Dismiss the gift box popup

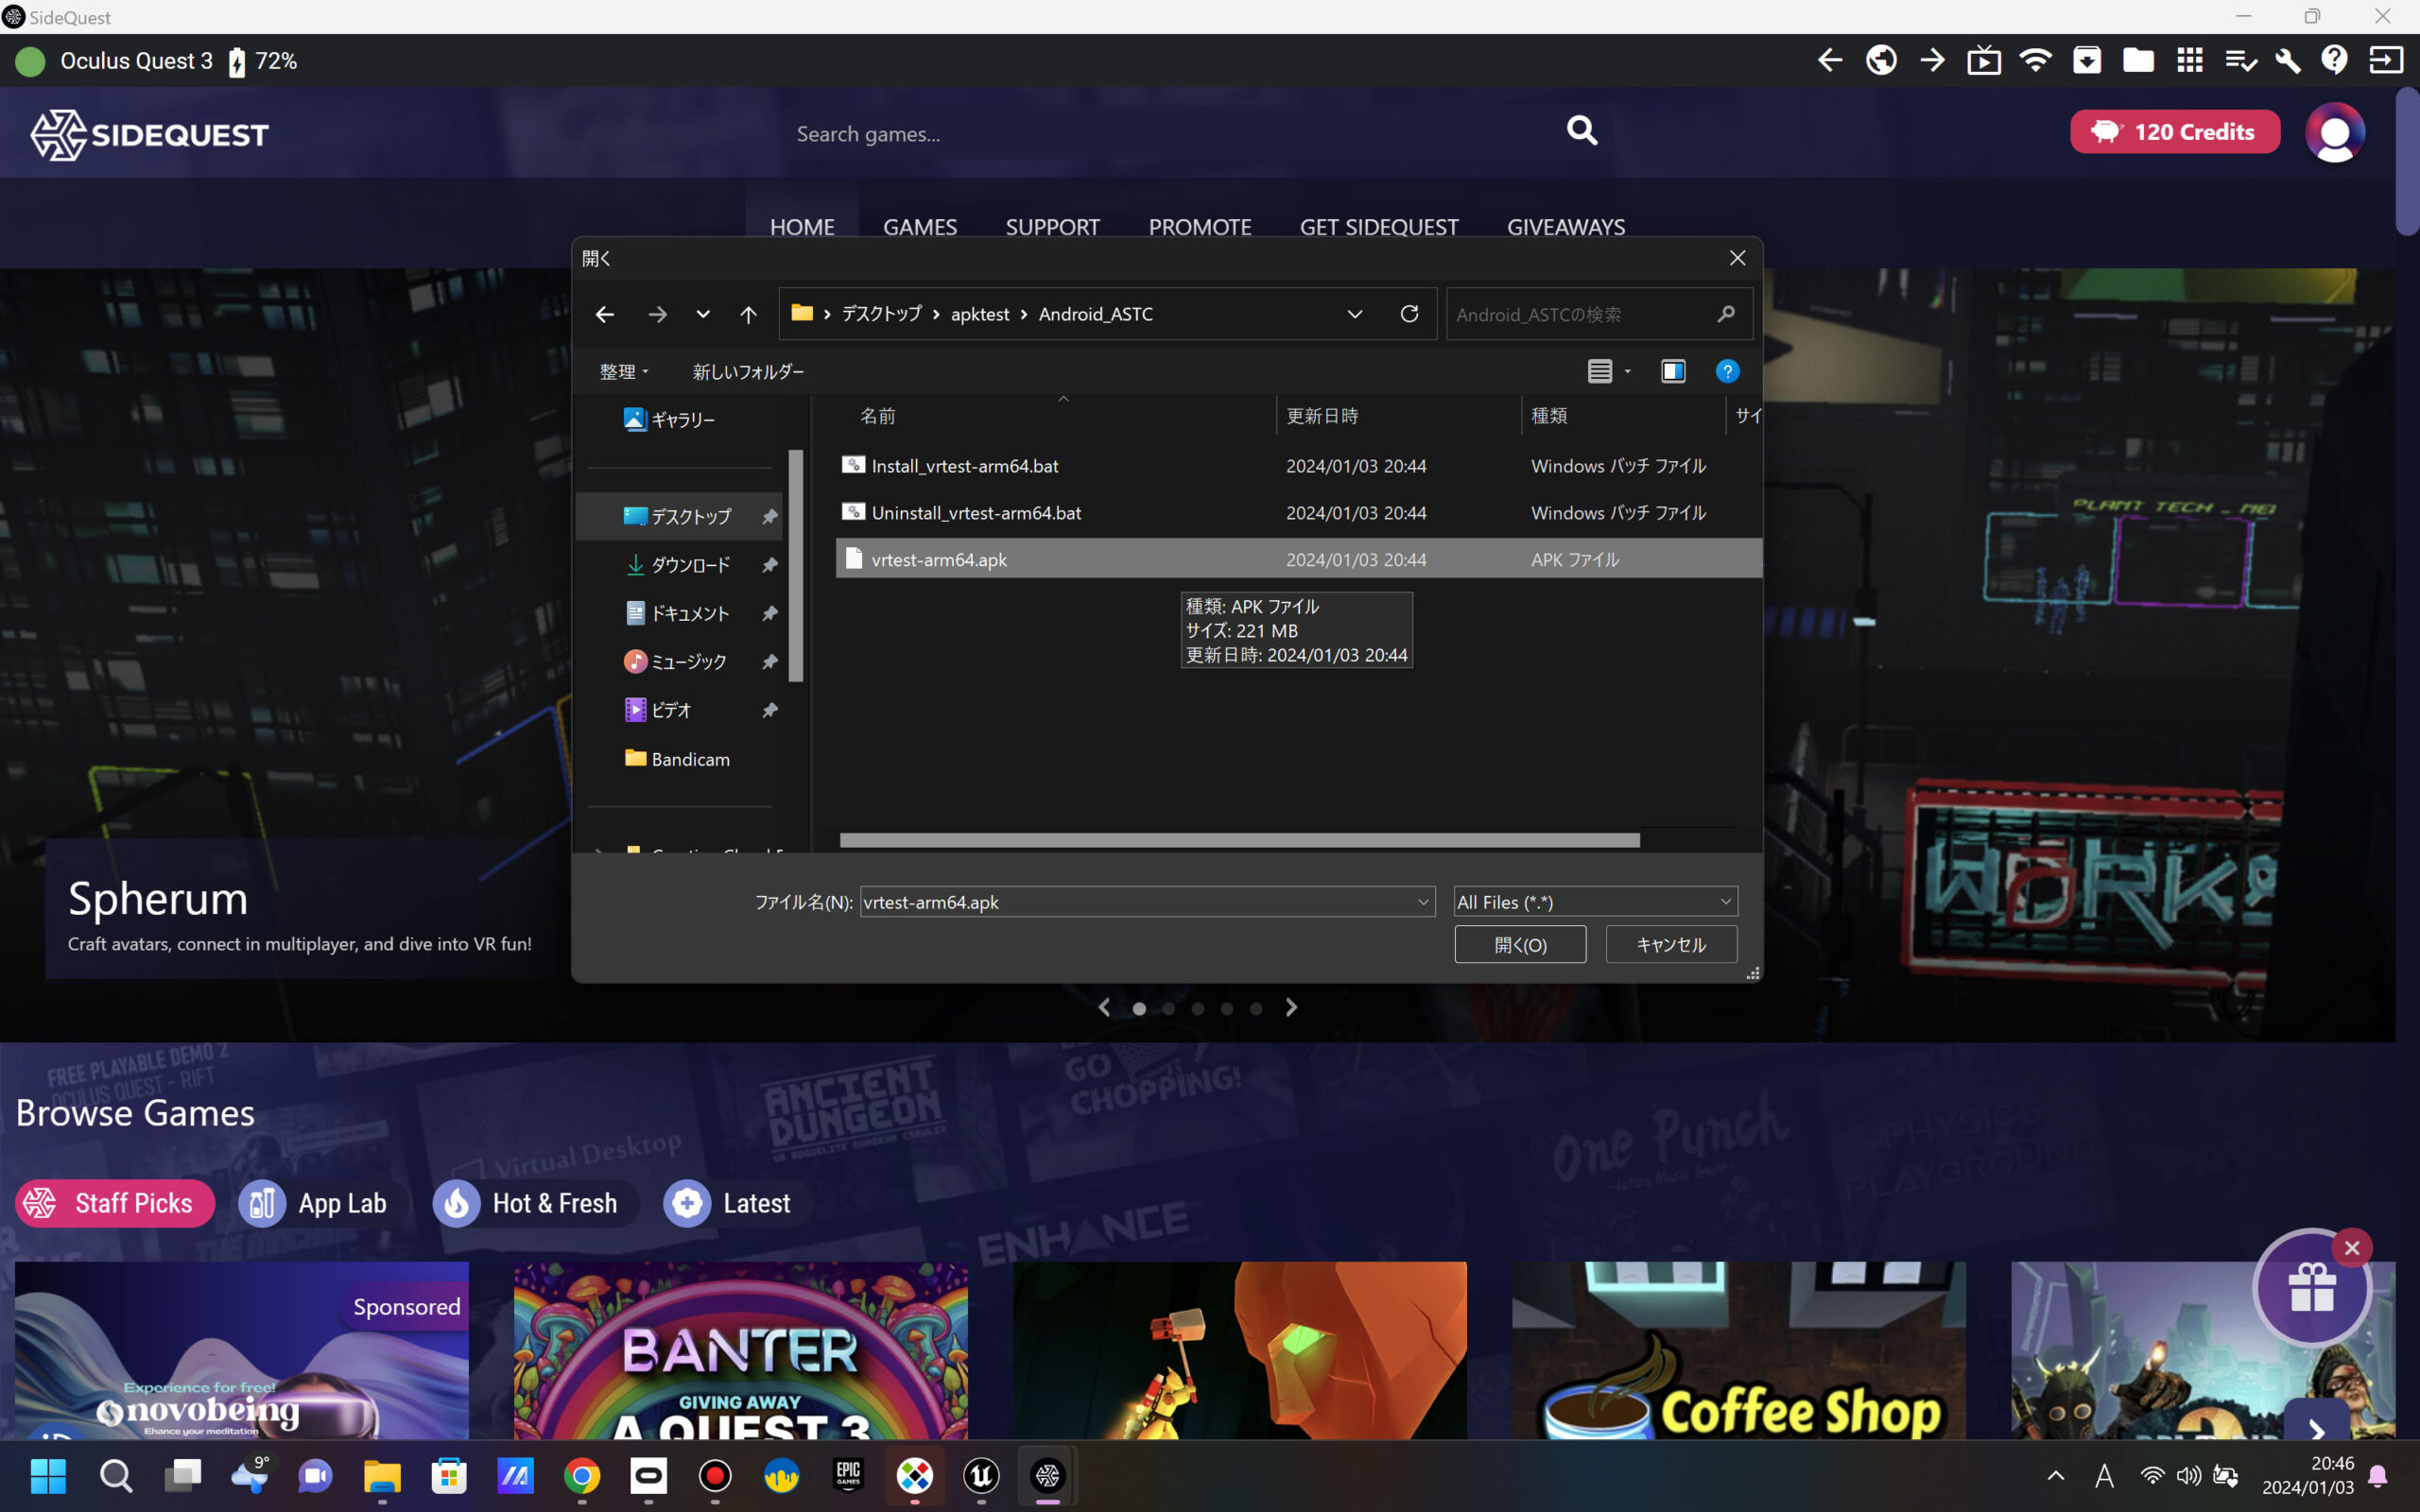pos(2352,1248)
